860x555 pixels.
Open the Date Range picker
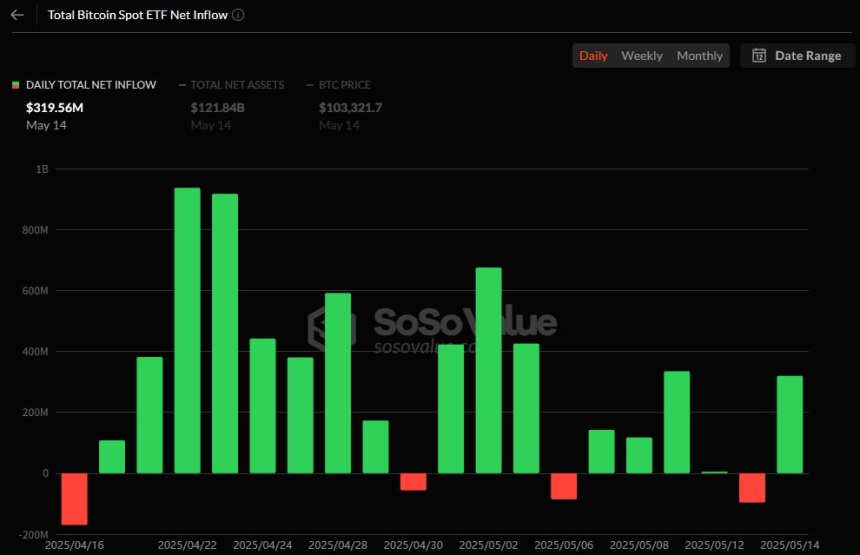coord(797,56)
